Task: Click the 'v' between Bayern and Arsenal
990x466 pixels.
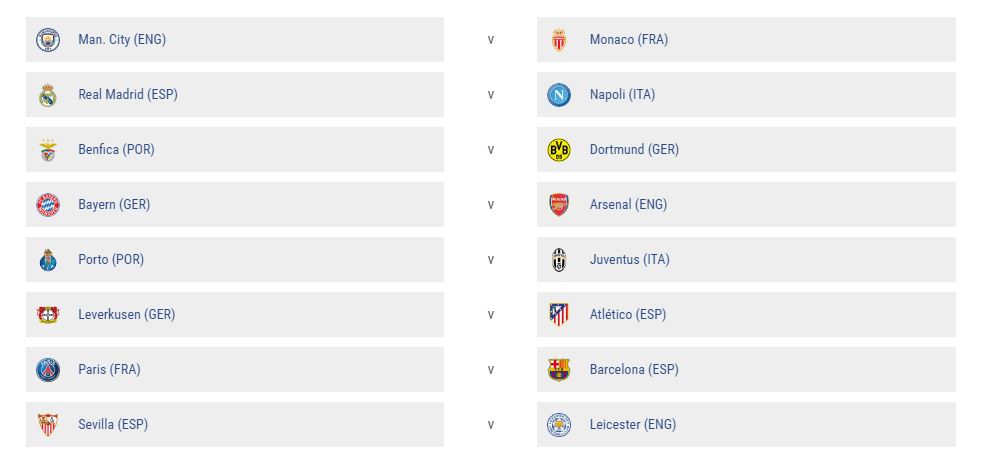Action: (x=491, y=205)
